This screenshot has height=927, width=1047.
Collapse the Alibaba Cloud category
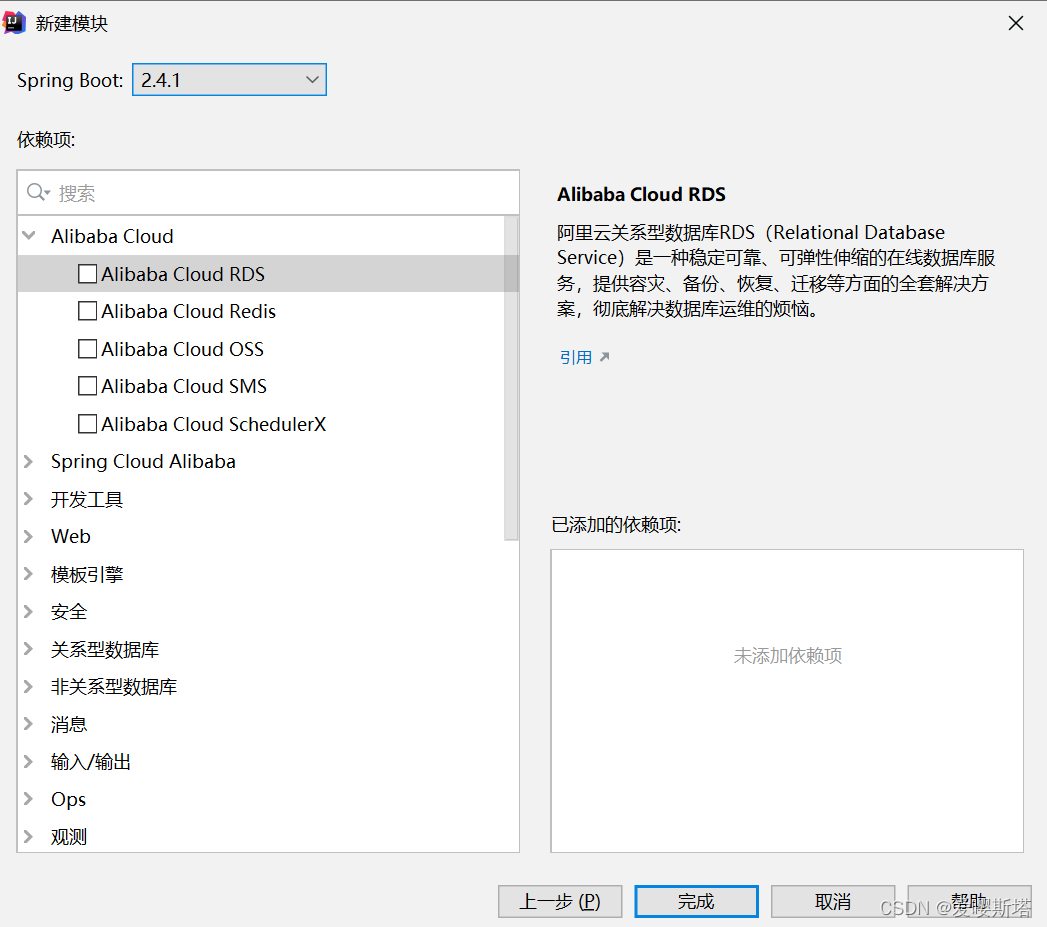29,235
